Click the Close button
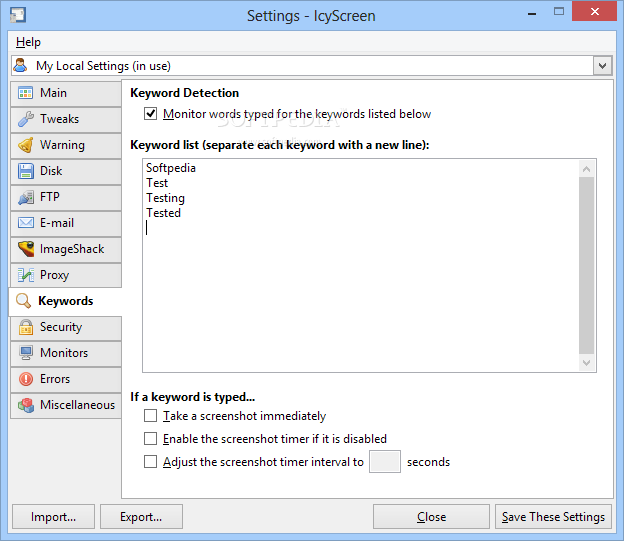This screenshot has width=624, height=541. pyautogui.click(x=431, y=517)
